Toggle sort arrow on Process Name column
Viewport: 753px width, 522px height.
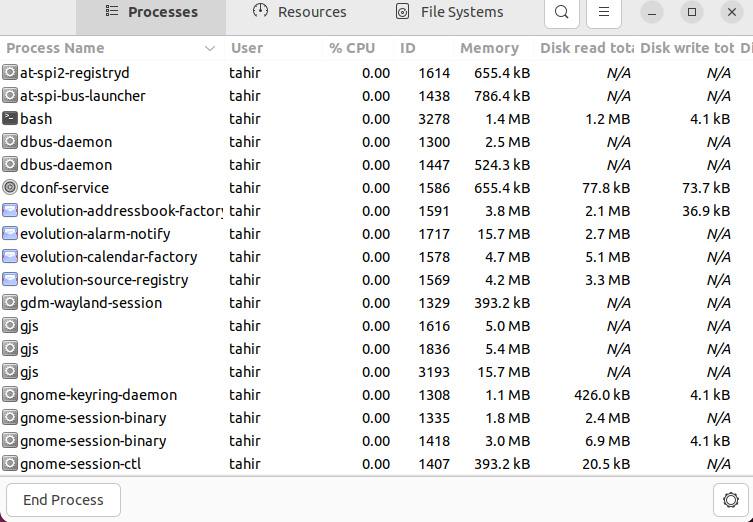[x=209, y=48]
